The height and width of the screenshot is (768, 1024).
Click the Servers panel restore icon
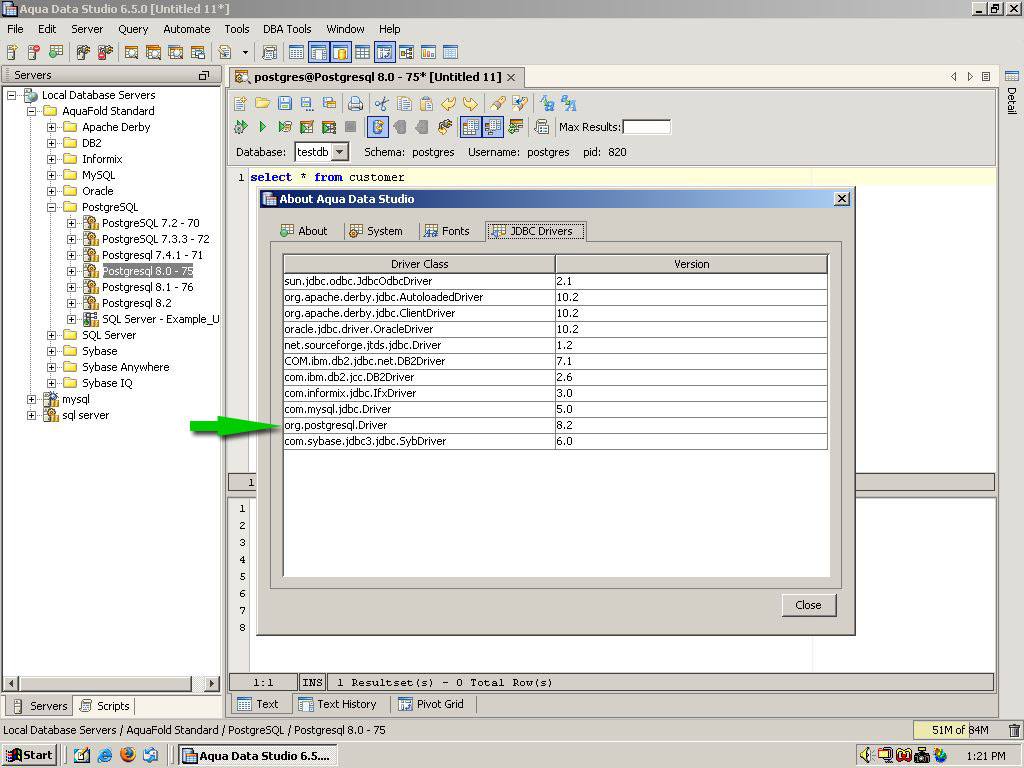tap(204, 75)
